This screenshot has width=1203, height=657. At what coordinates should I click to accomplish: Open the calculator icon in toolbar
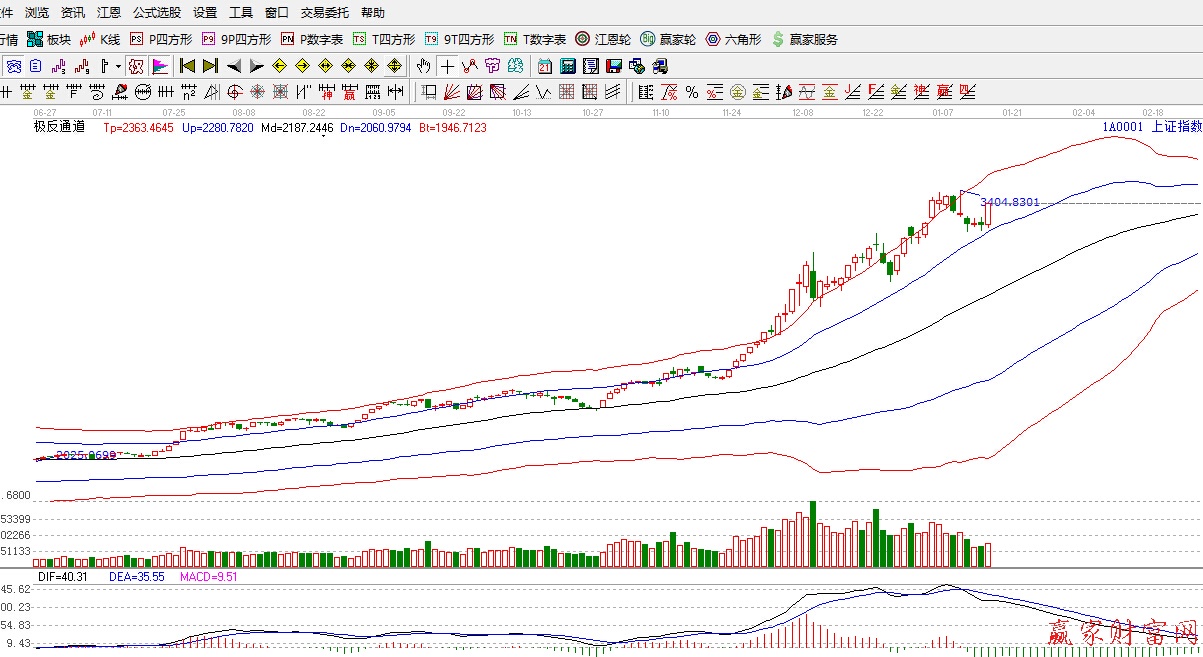tap(567, 67)
